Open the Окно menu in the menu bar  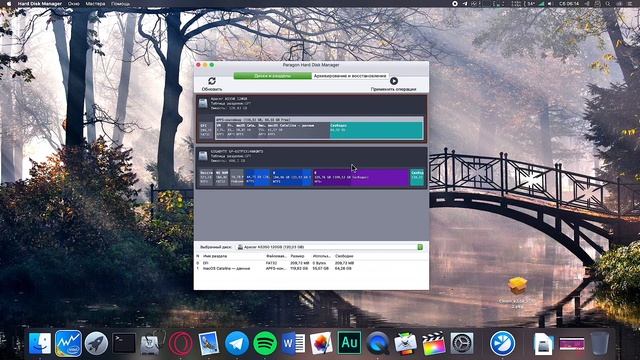click(74, 4)
